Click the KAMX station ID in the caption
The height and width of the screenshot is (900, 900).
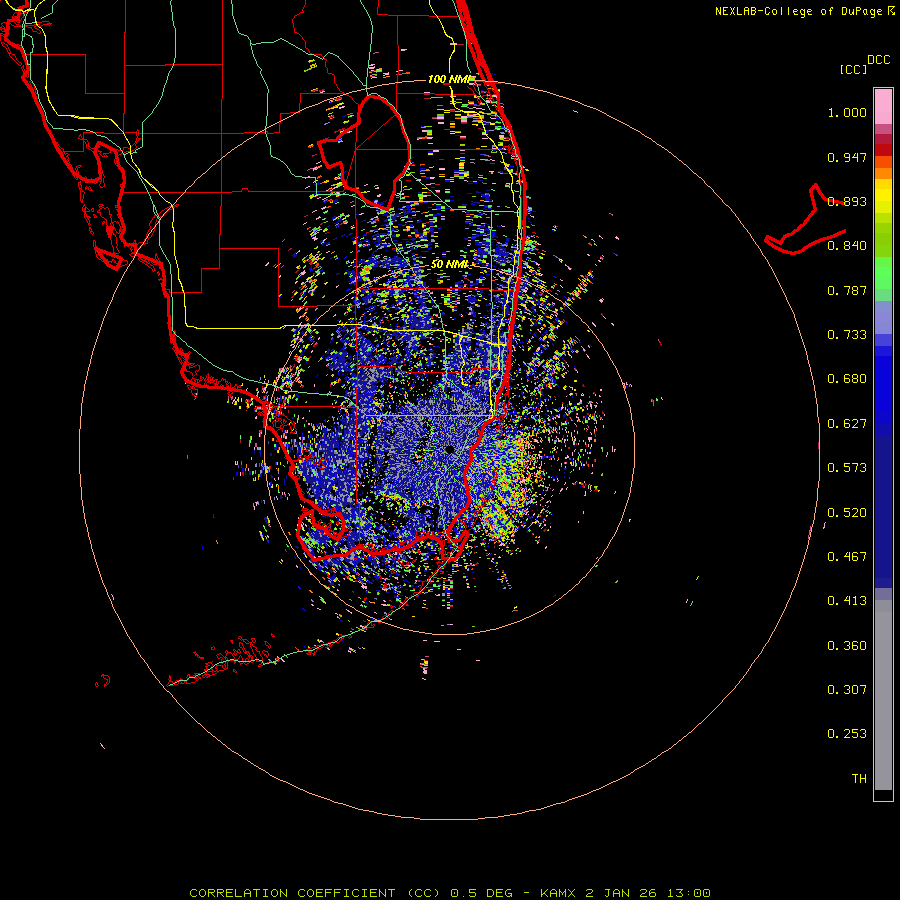click(x=557, y=893)
